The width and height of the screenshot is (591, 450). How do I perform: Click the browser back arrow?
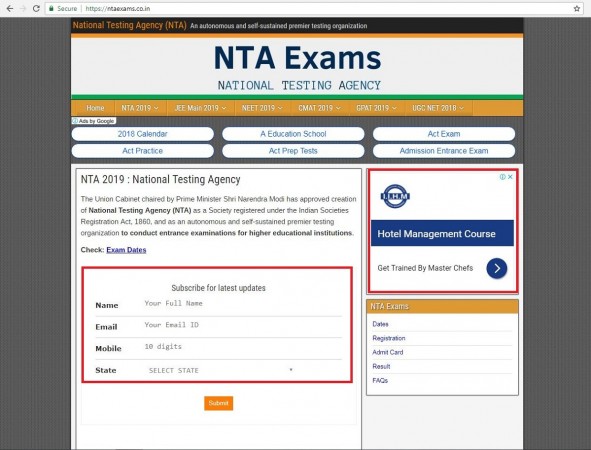pyautogui.click(x=9, y=8)
